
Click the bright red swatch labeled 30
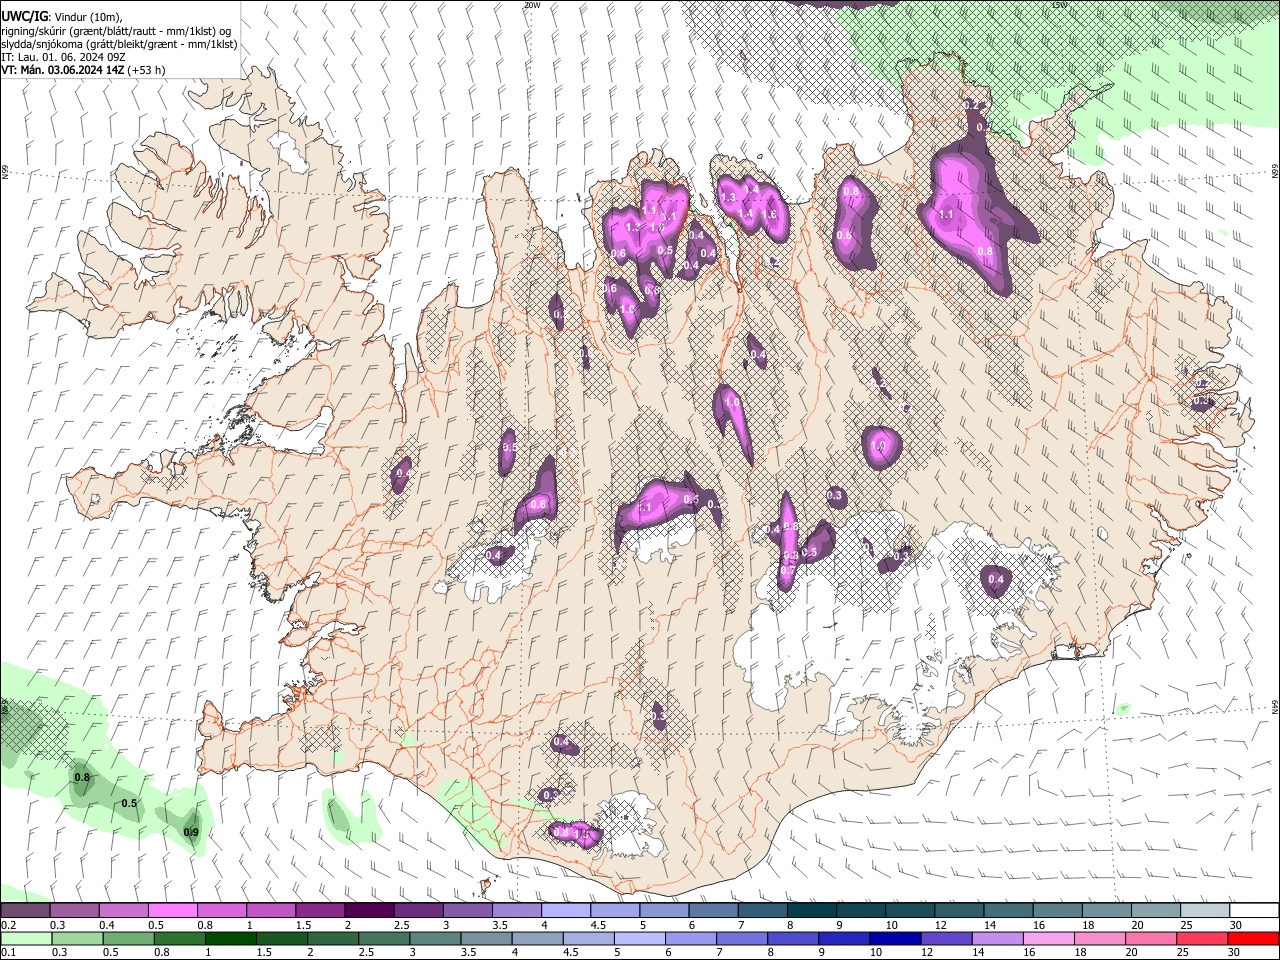(x=1254, y=938)
